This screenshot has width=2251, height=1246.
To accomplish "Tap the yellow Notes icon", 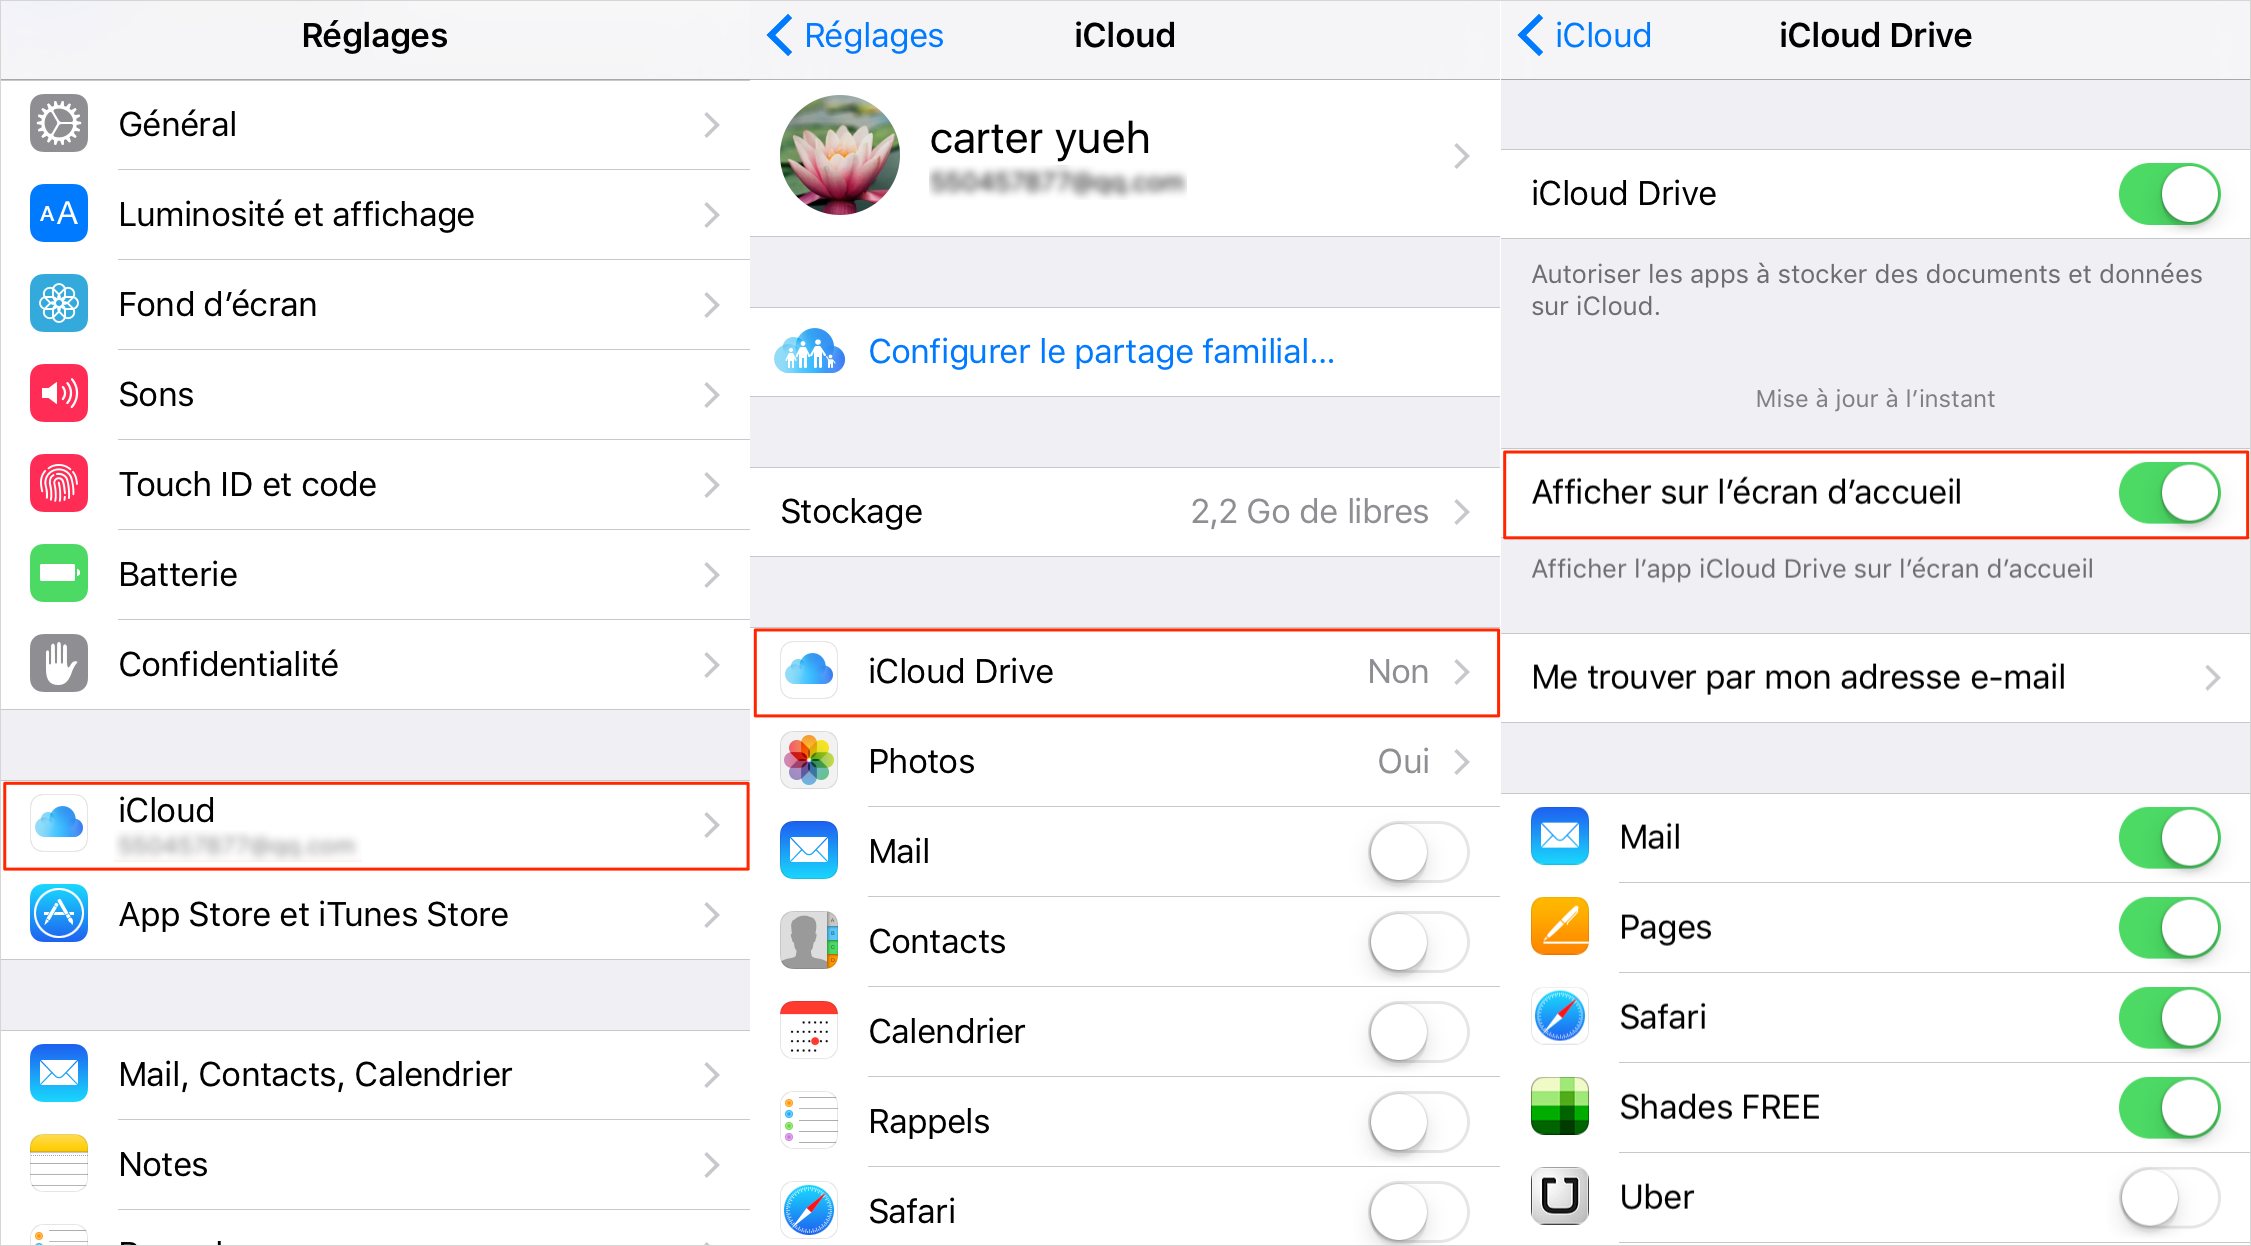I will click(x=59, y=1164).
